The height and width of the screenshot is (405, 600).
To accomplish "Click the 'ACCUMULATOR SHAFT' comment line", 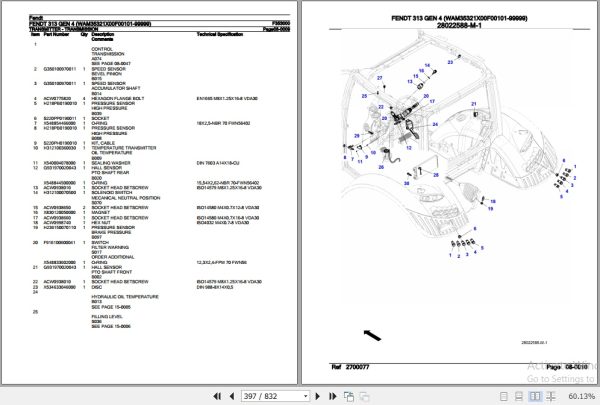I will 116,88.
